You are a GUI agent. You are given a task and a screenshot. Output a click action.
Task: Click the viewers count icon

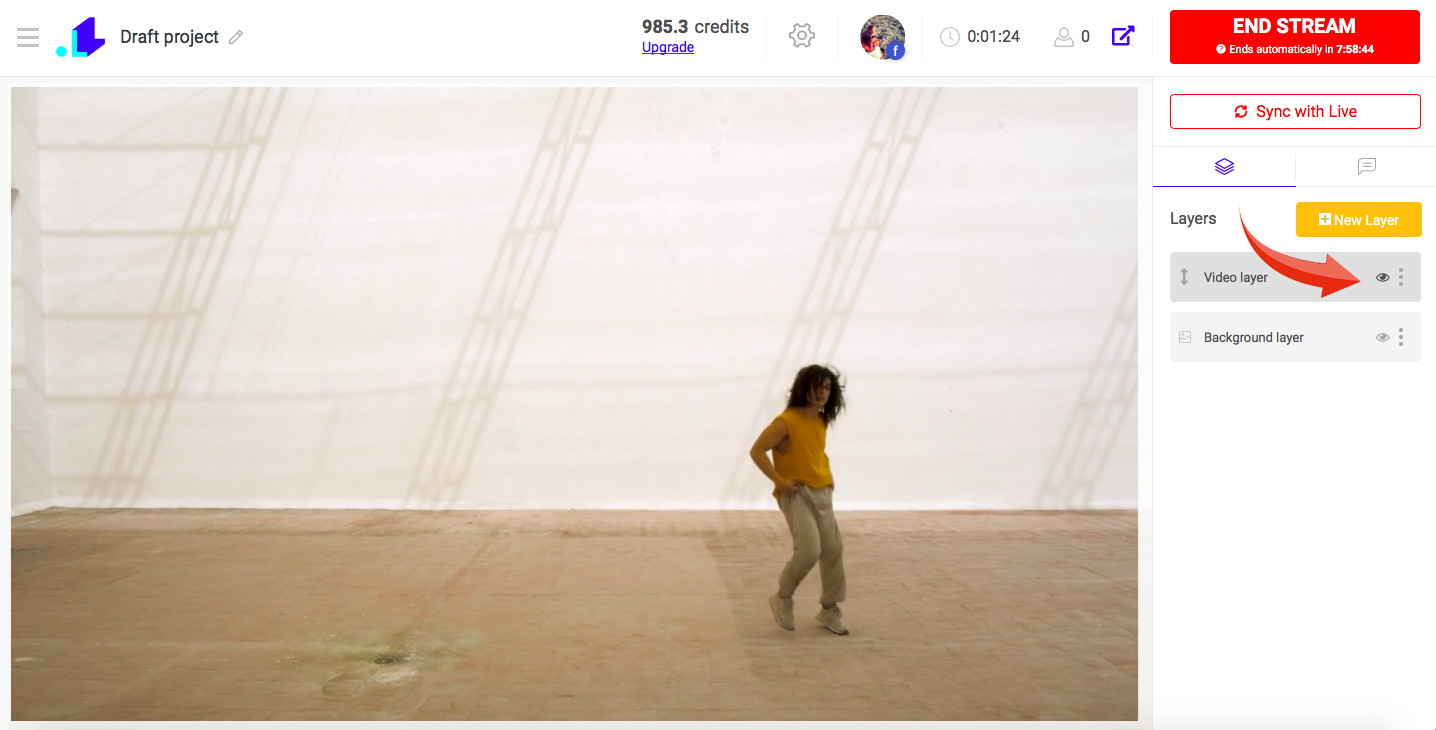(1063, 37)
